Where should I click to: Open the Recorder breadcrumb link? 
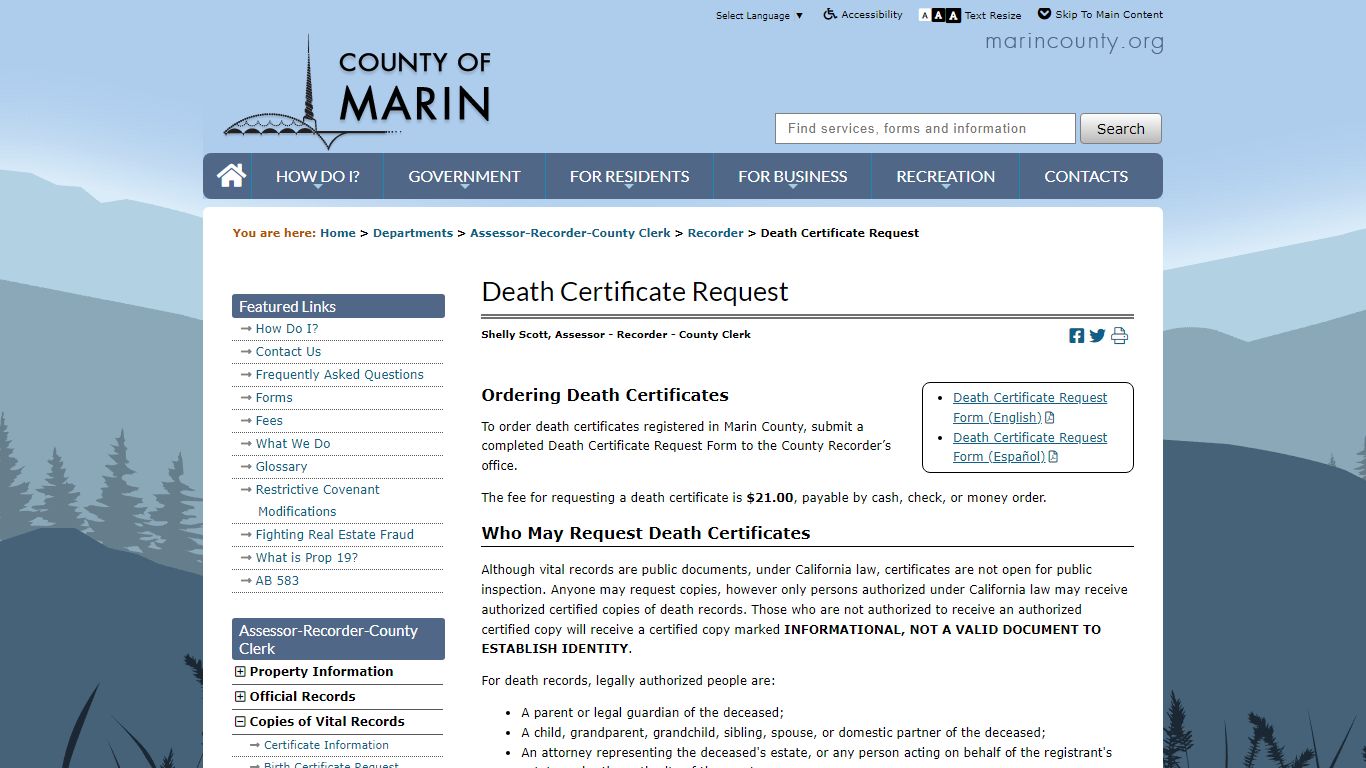pyautogui.click(x=715, y=233)
